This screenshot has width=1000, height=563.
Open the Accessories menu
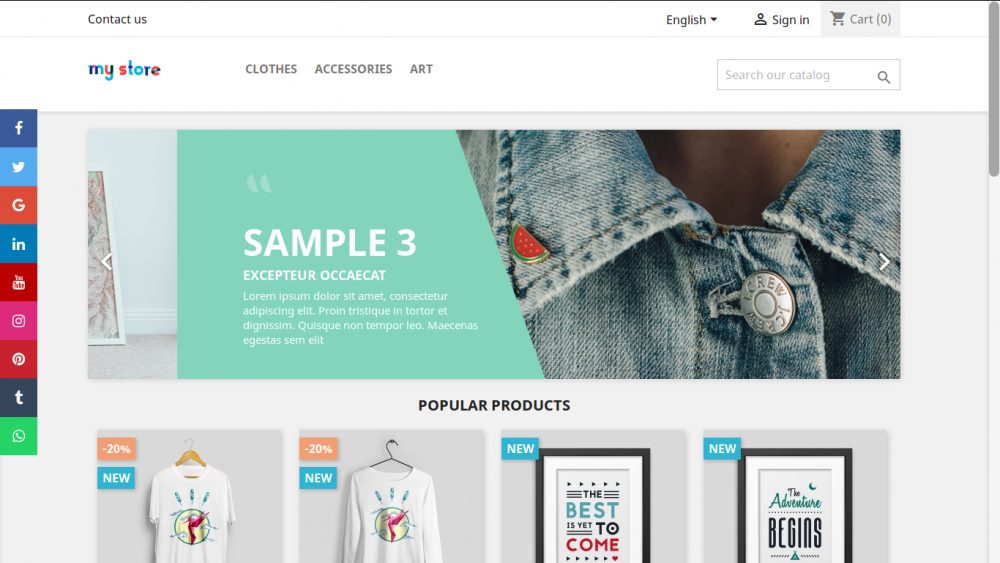pos(353,69)
